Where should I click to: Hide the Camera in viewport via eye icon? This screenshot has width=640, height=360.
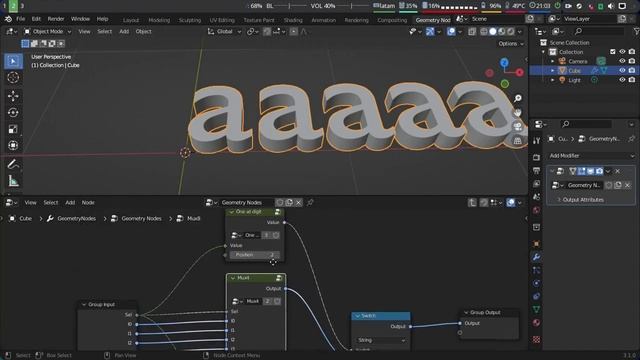click(622, 61)
